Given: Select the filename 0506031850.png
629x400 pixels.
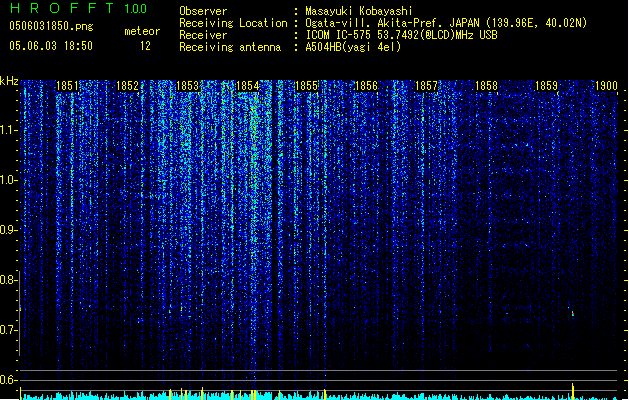Looking at the screenshot, I should [x=51, y=27].
